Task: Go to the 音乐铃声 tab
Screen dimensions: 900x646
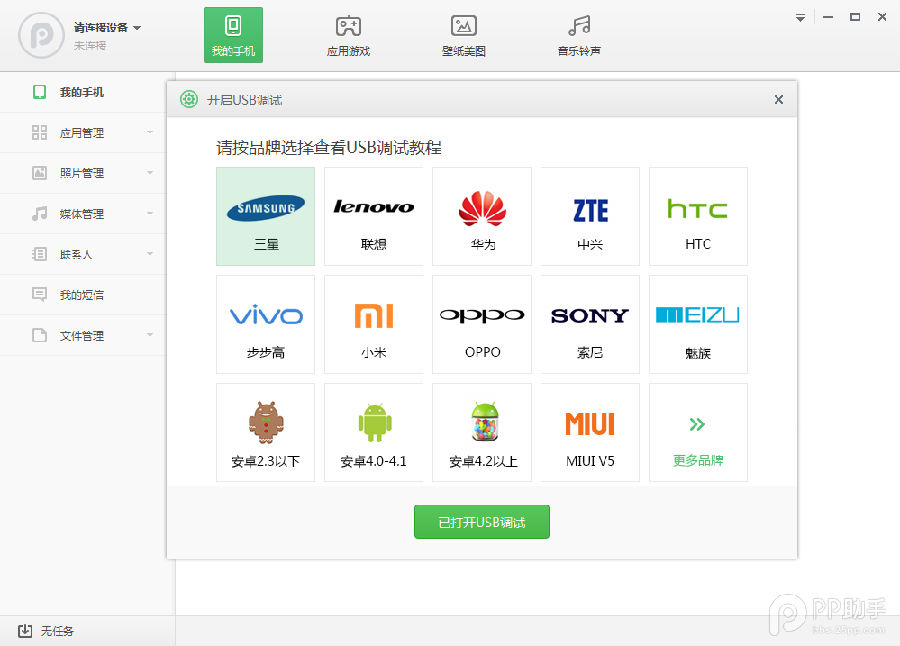Action: 579,36
